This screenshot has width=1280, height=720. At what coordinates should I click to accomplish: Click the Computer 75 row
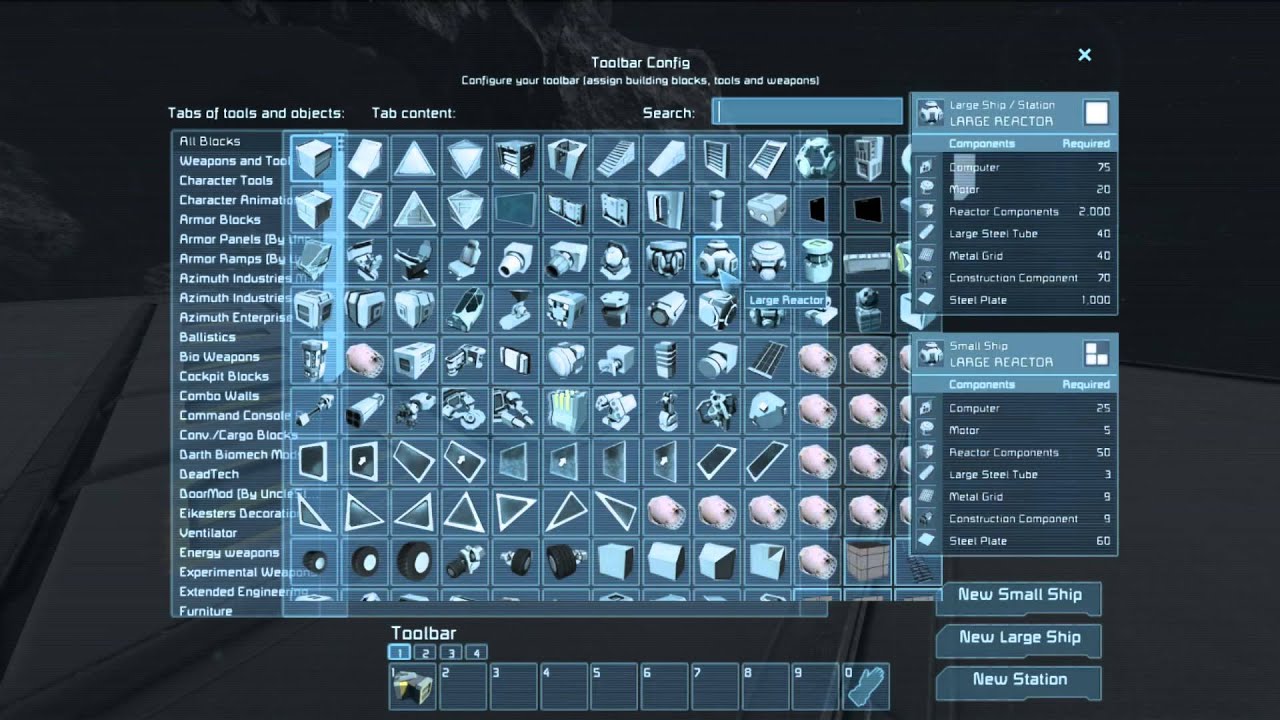1015,168
